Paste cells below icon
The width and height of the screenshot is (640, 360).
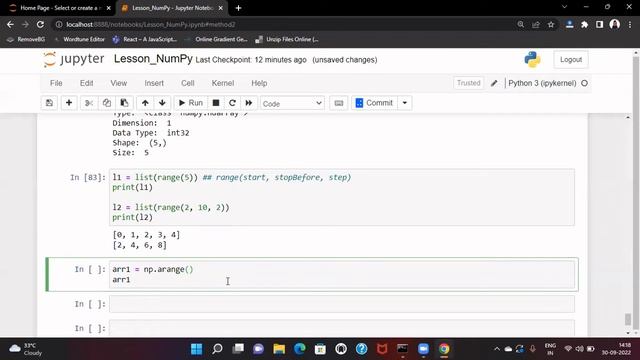pyautogui.click(x=124, y=103)
